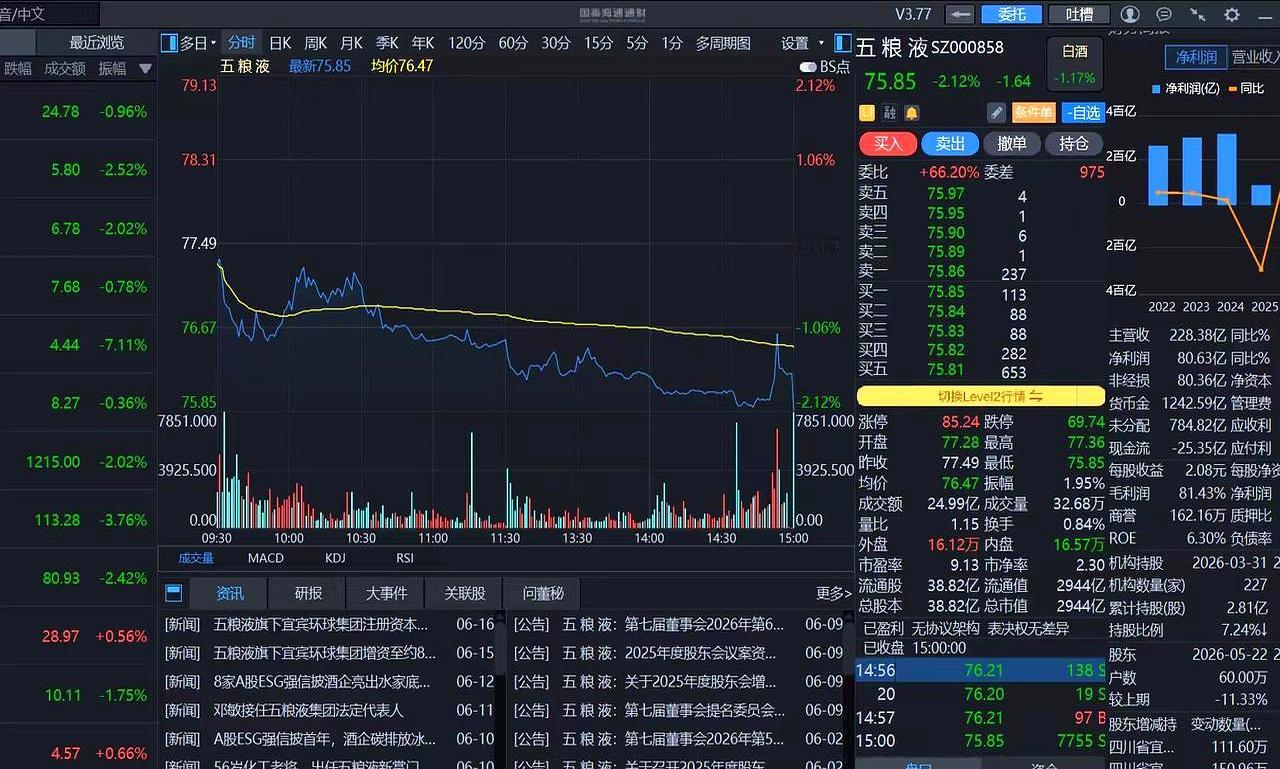Click the blue 卖出 sell button
The height and width of the screenshot is (769, 1280).
tap(950, 143)
